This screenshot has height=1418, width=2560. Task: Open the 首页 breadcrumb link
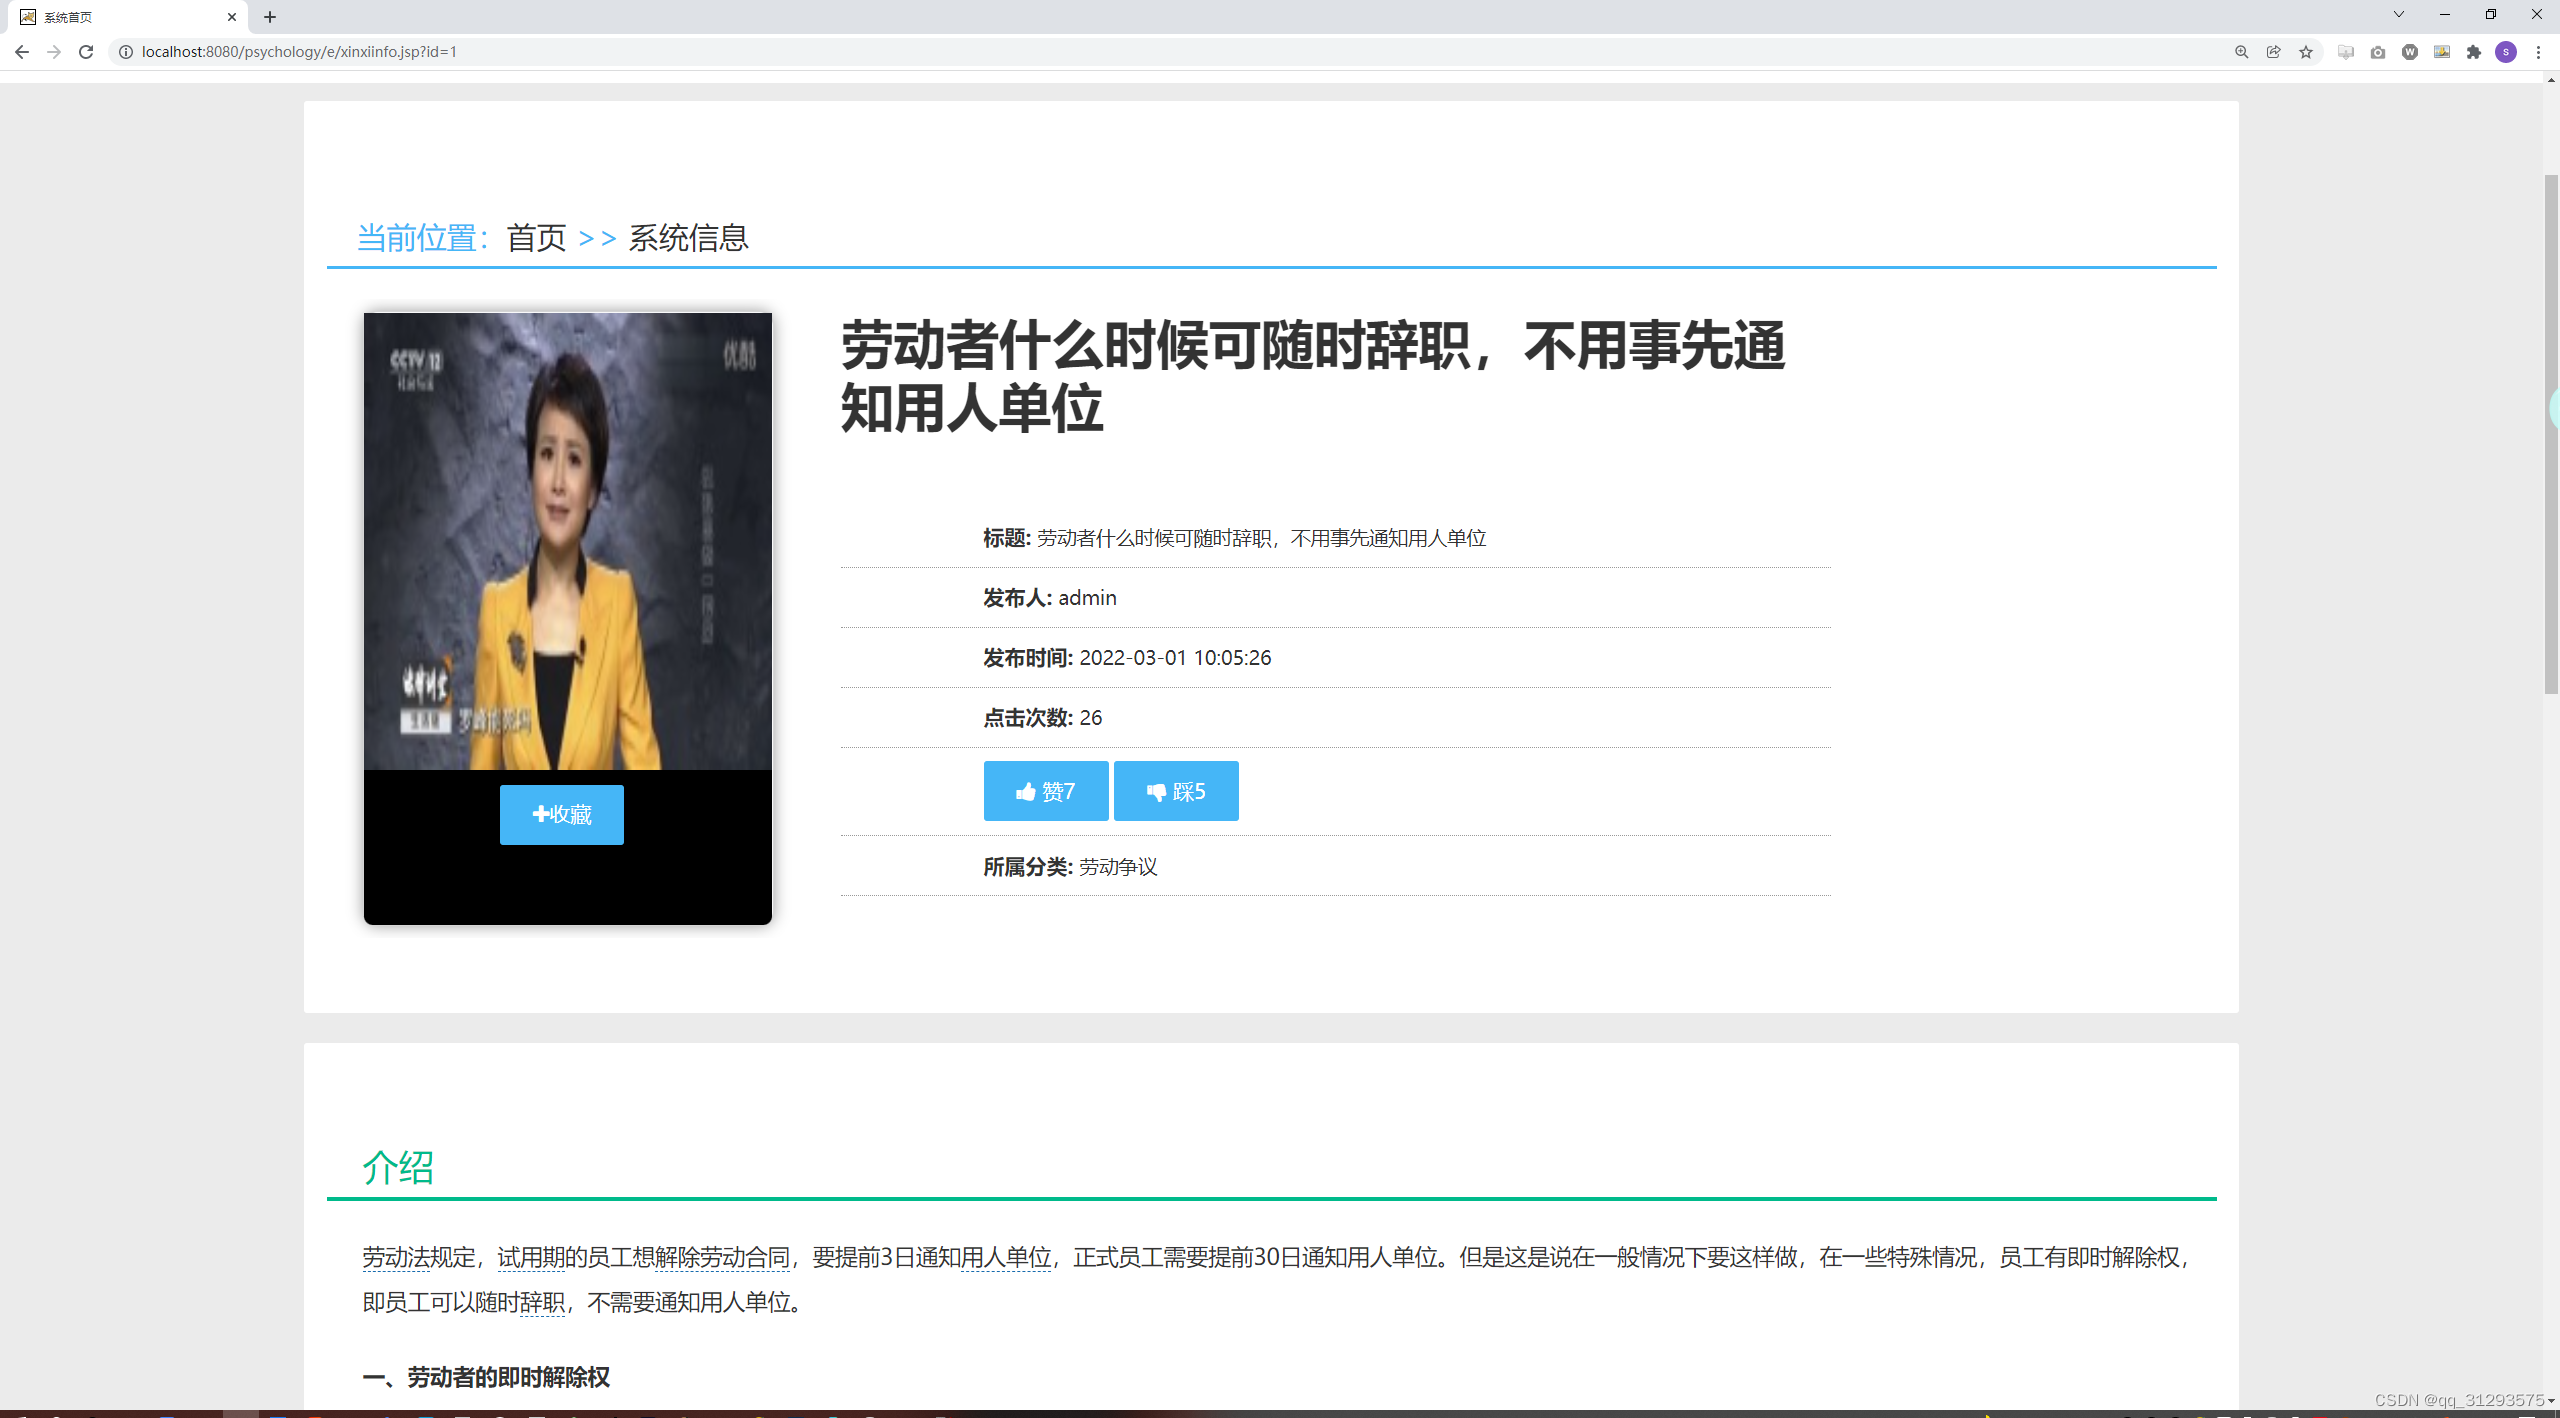536,237
